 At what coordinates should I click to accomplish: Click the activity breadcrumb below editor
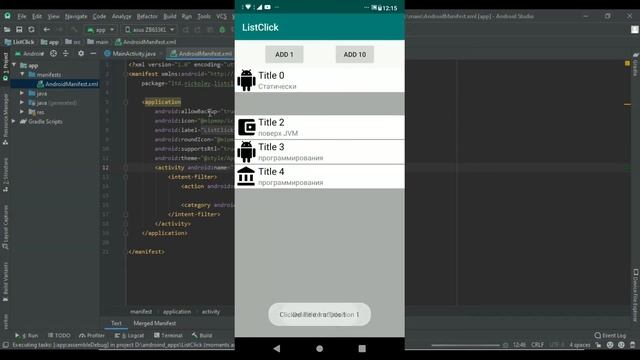(211, 311)
